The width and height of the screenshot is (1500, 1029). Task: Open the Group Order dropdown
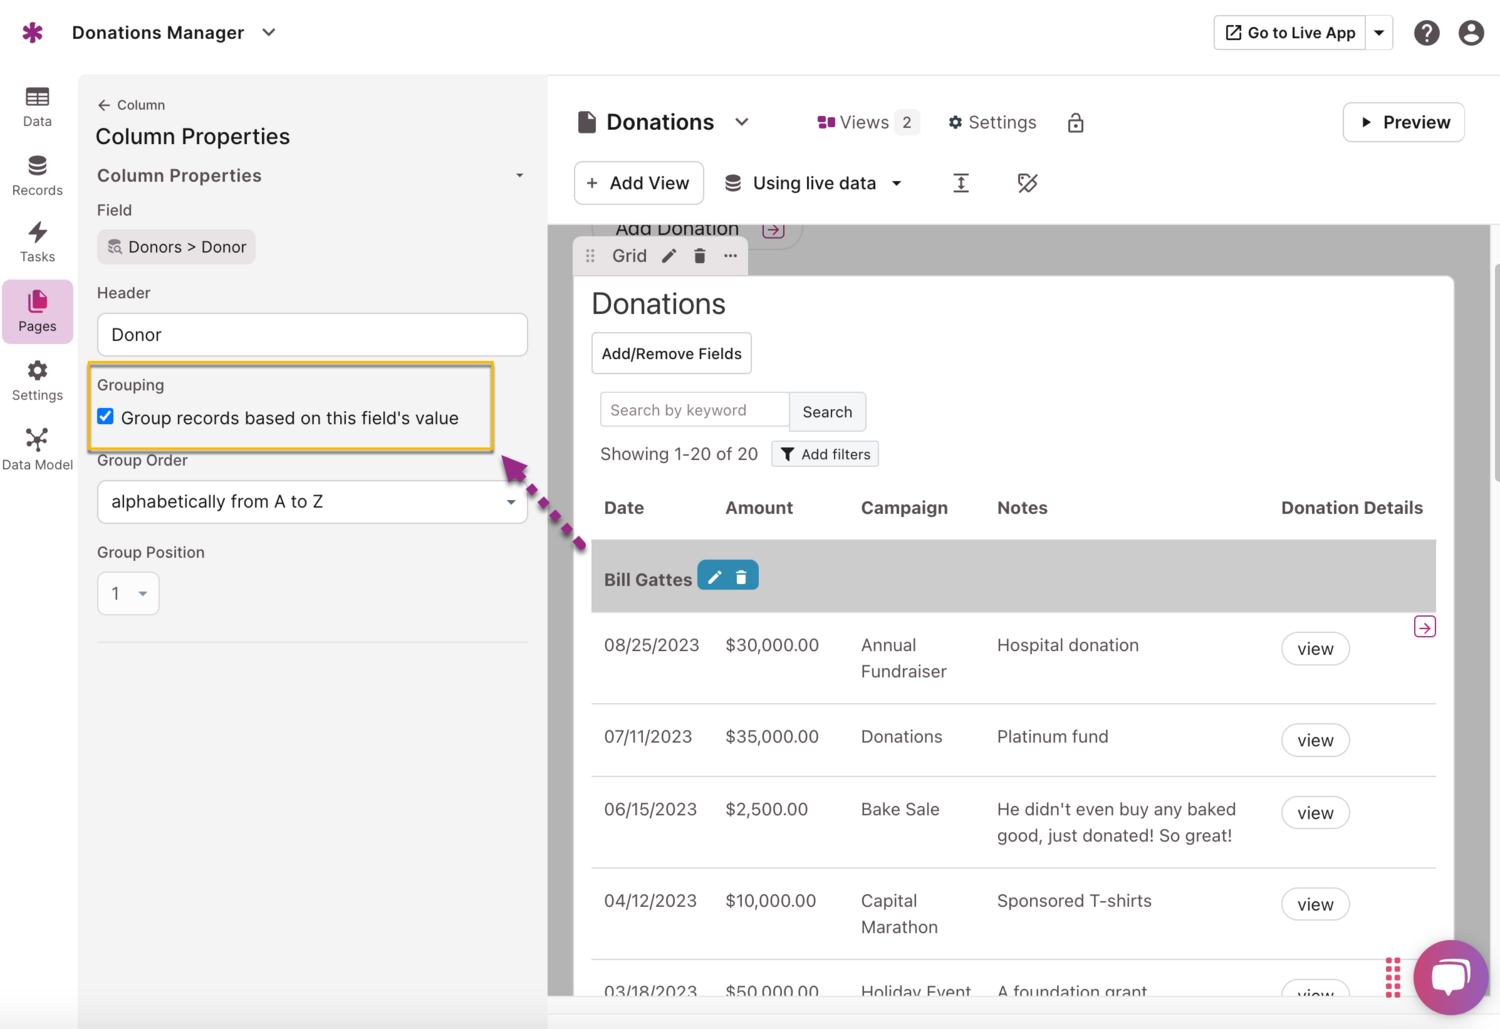pos(312,502)
